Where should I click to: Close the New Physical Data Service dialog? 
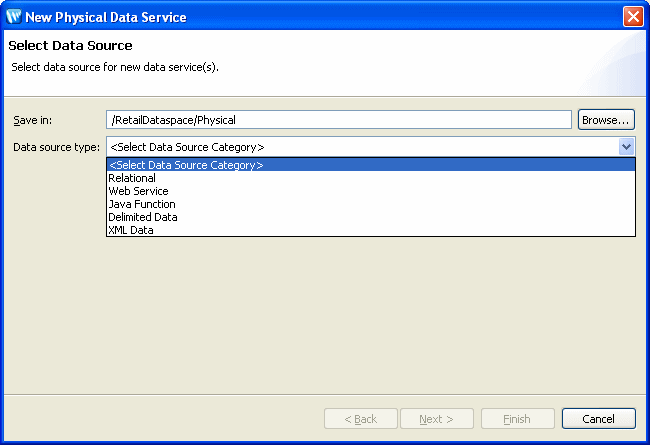click(x=632, y=17)
